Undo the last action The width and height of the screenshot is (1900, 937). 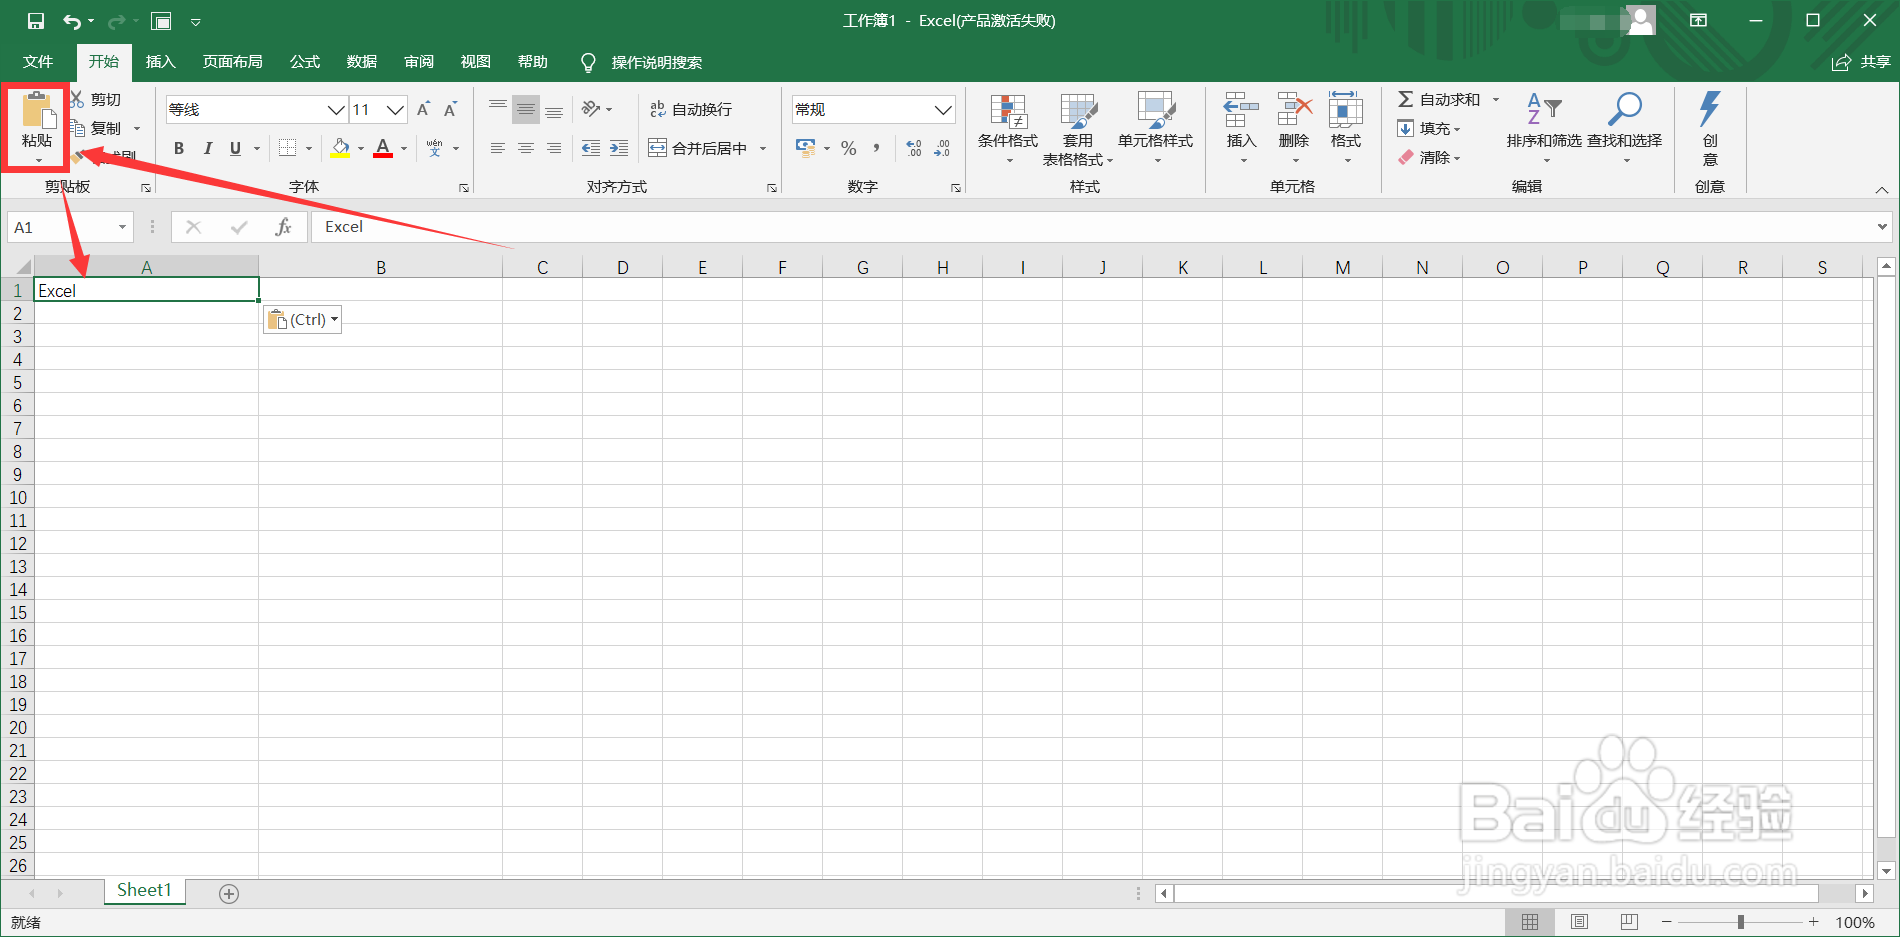point(72,21)
